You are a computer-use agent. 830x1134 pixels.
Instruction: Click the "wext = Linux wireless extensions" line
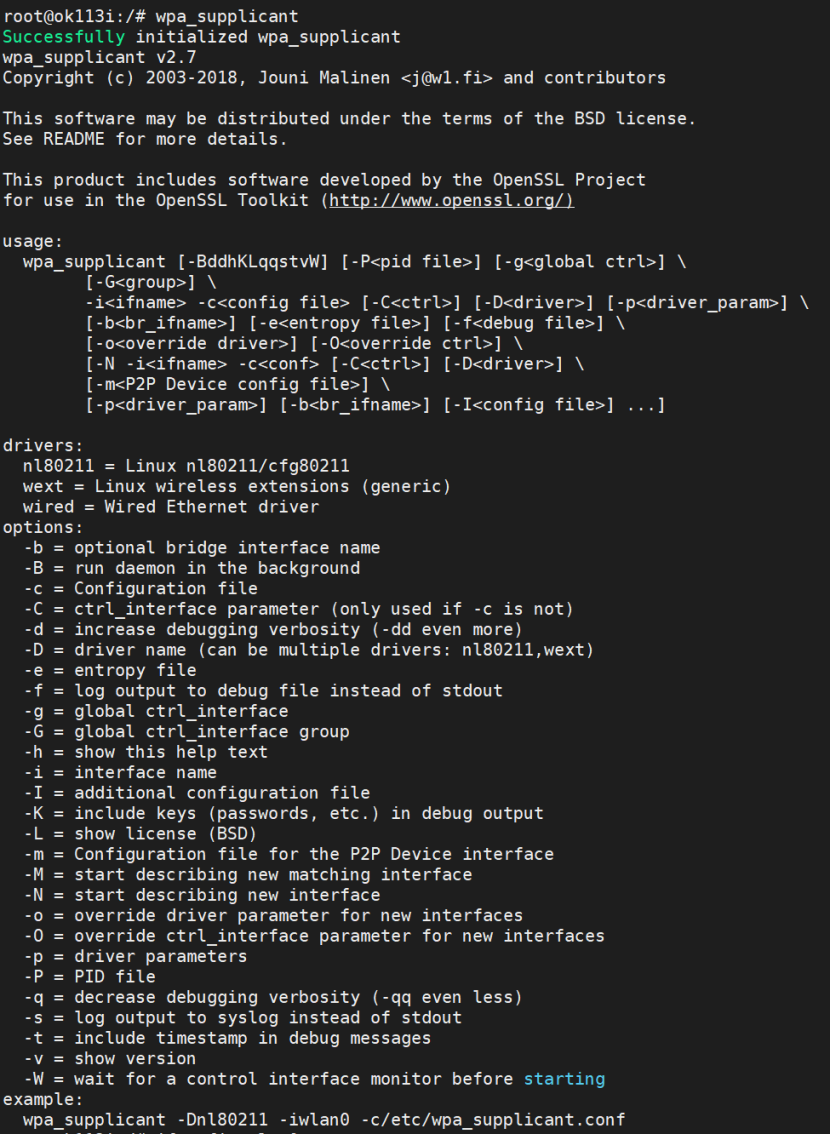(x=237, y=486)
